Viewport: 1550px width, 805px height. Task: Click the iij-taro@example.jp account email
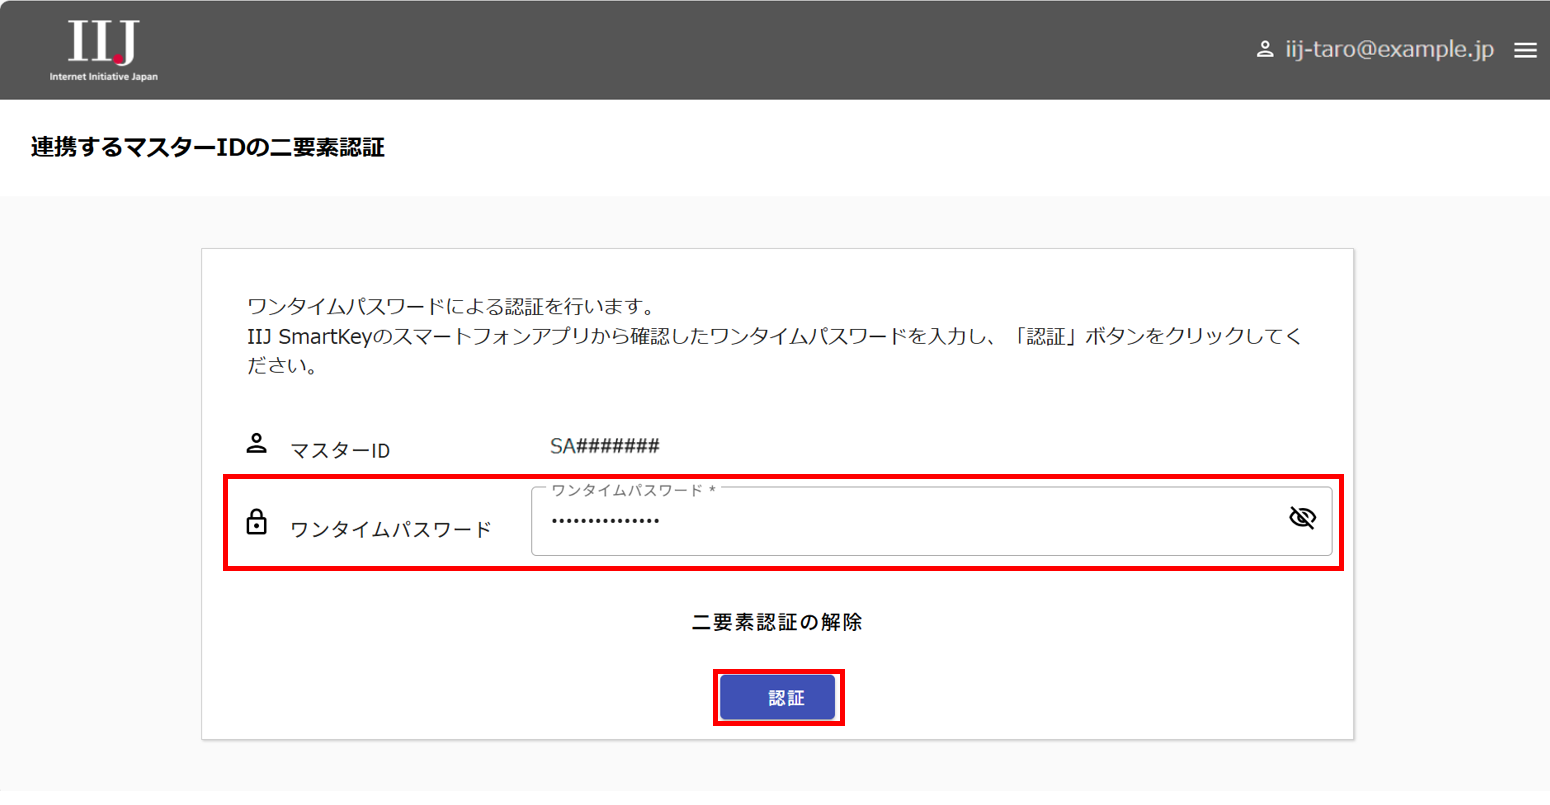click(1389, 50)
